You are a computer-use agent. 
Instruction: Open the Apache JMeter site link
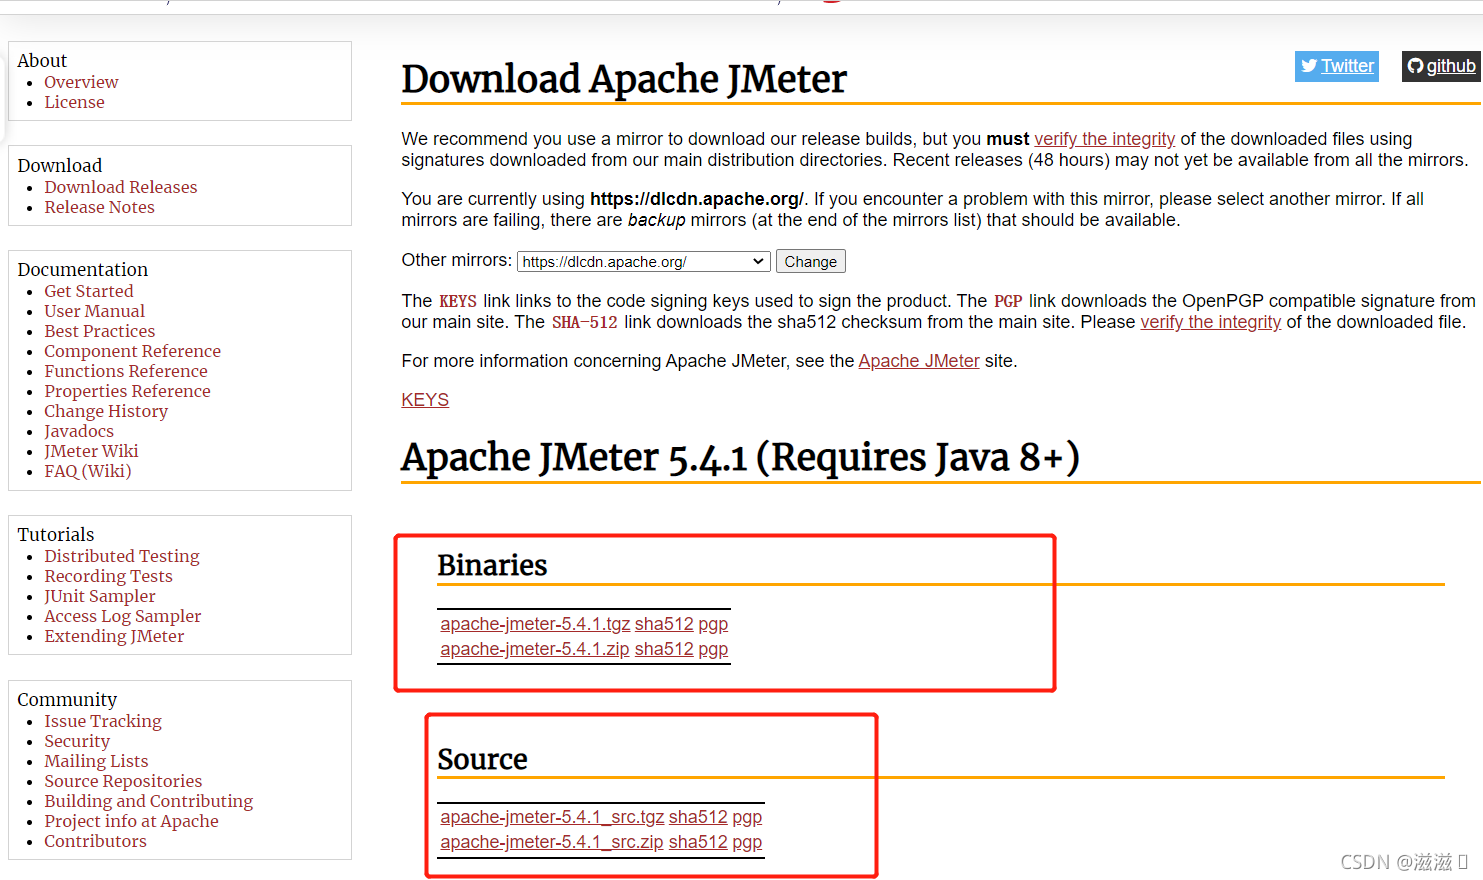pyautogui.click(x=919, y=361)
